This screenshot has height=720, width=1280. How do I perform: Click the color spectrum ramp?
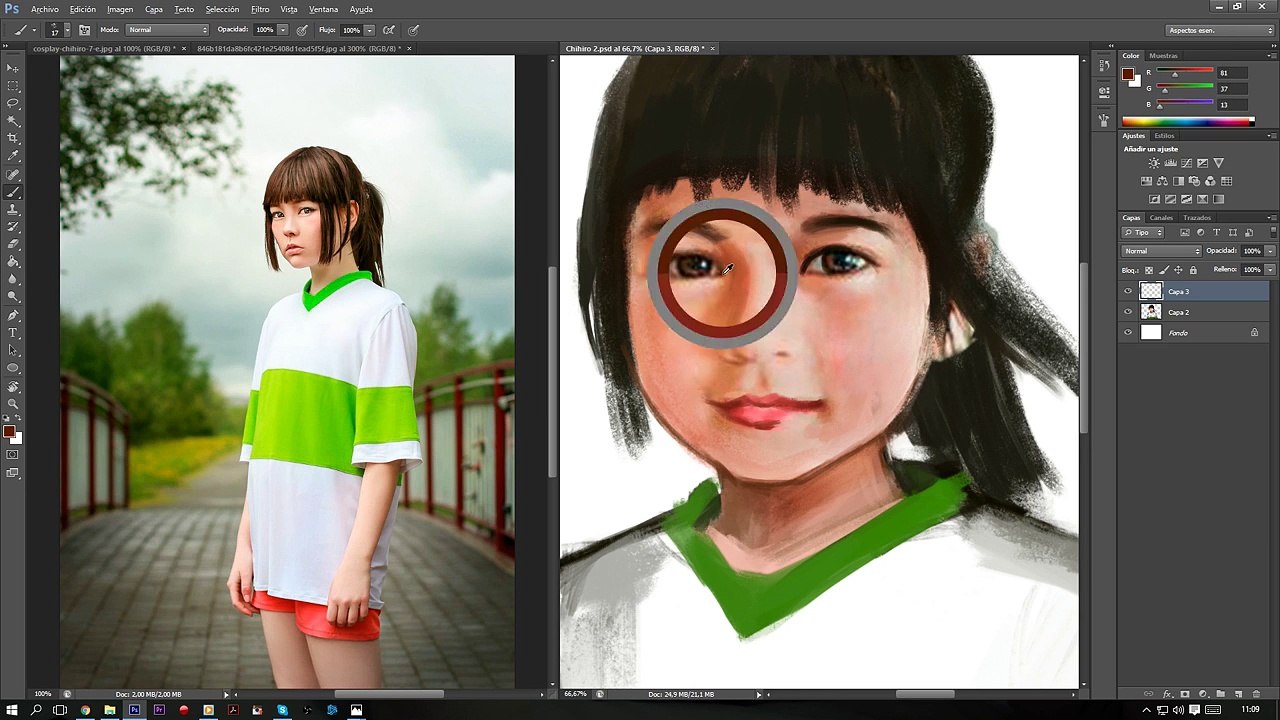point(1188,122)
